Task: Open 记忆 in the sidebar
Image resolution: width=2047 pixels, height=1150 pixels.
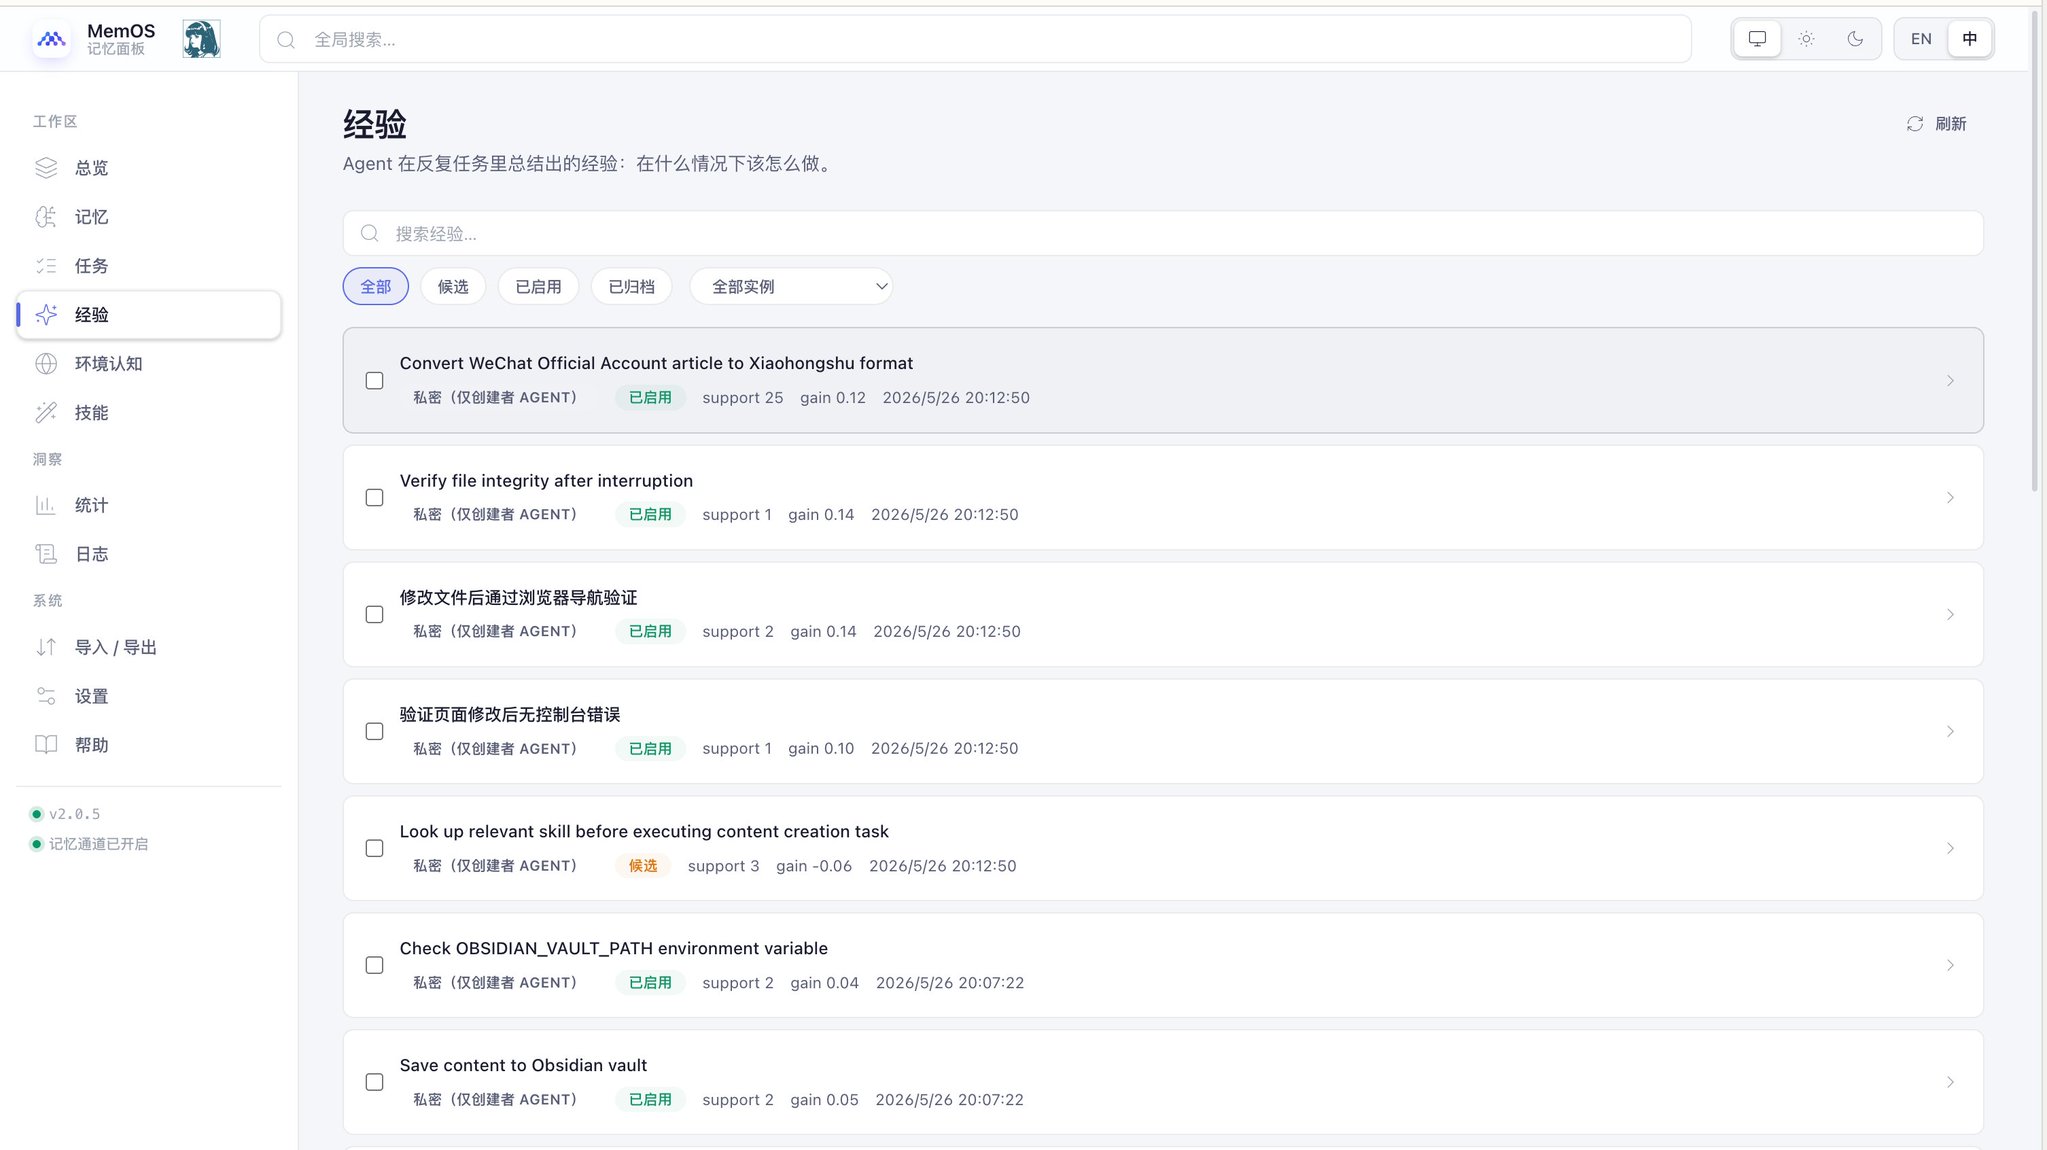Action: pyautogui.click(x=149, y=217)
